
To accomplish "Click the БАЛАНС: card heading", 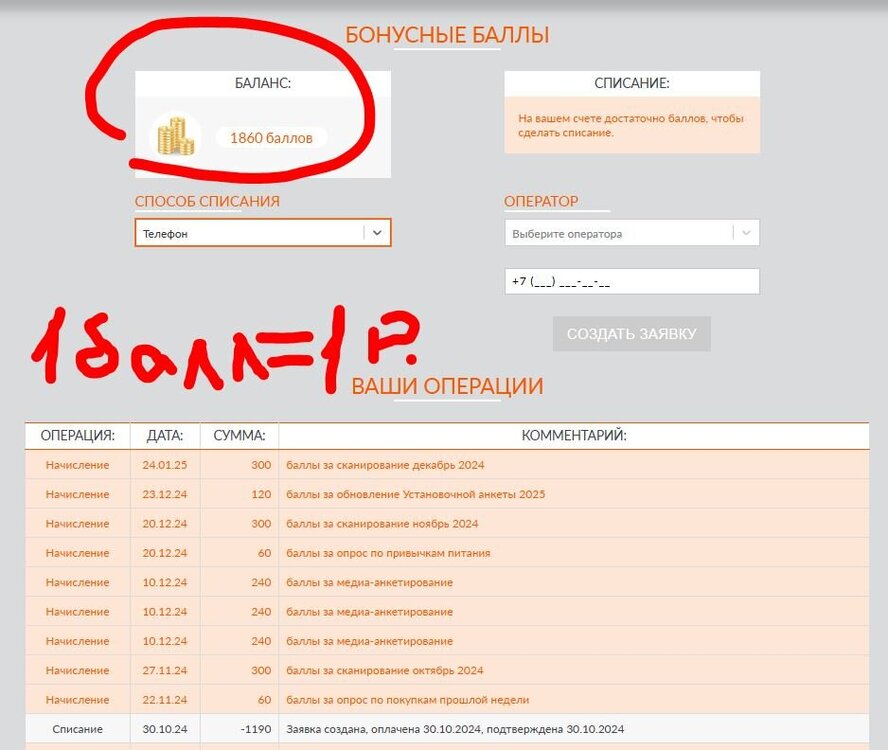I will point(263,83).
